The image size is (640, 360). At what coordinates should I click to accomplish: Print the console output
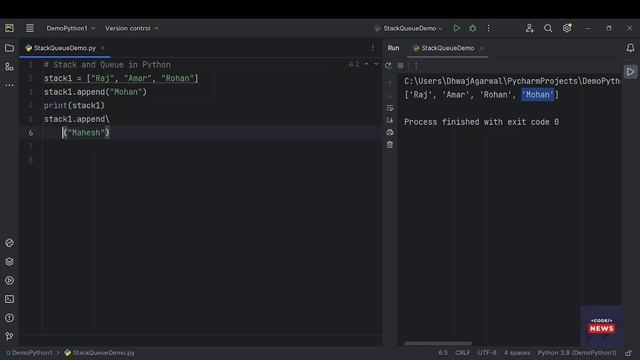pos(390,133)
